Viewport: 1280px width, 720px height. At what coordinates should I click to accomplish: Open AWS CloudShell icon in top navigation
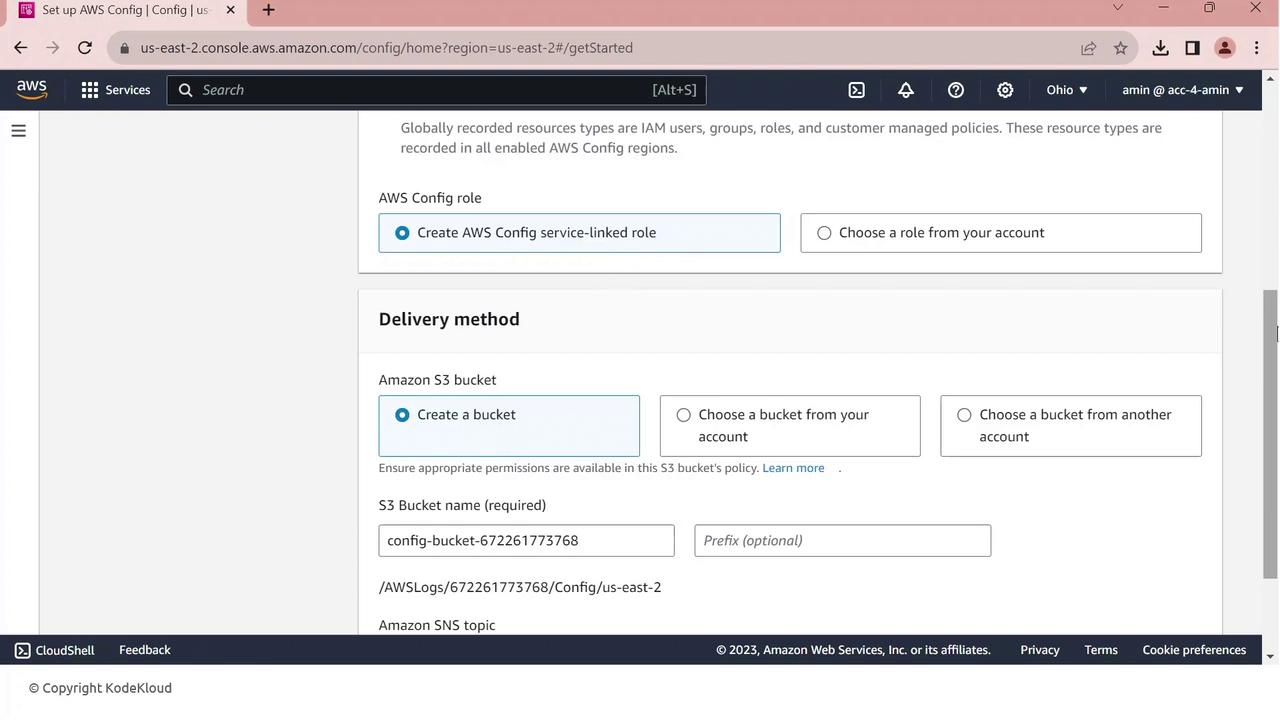857,90
